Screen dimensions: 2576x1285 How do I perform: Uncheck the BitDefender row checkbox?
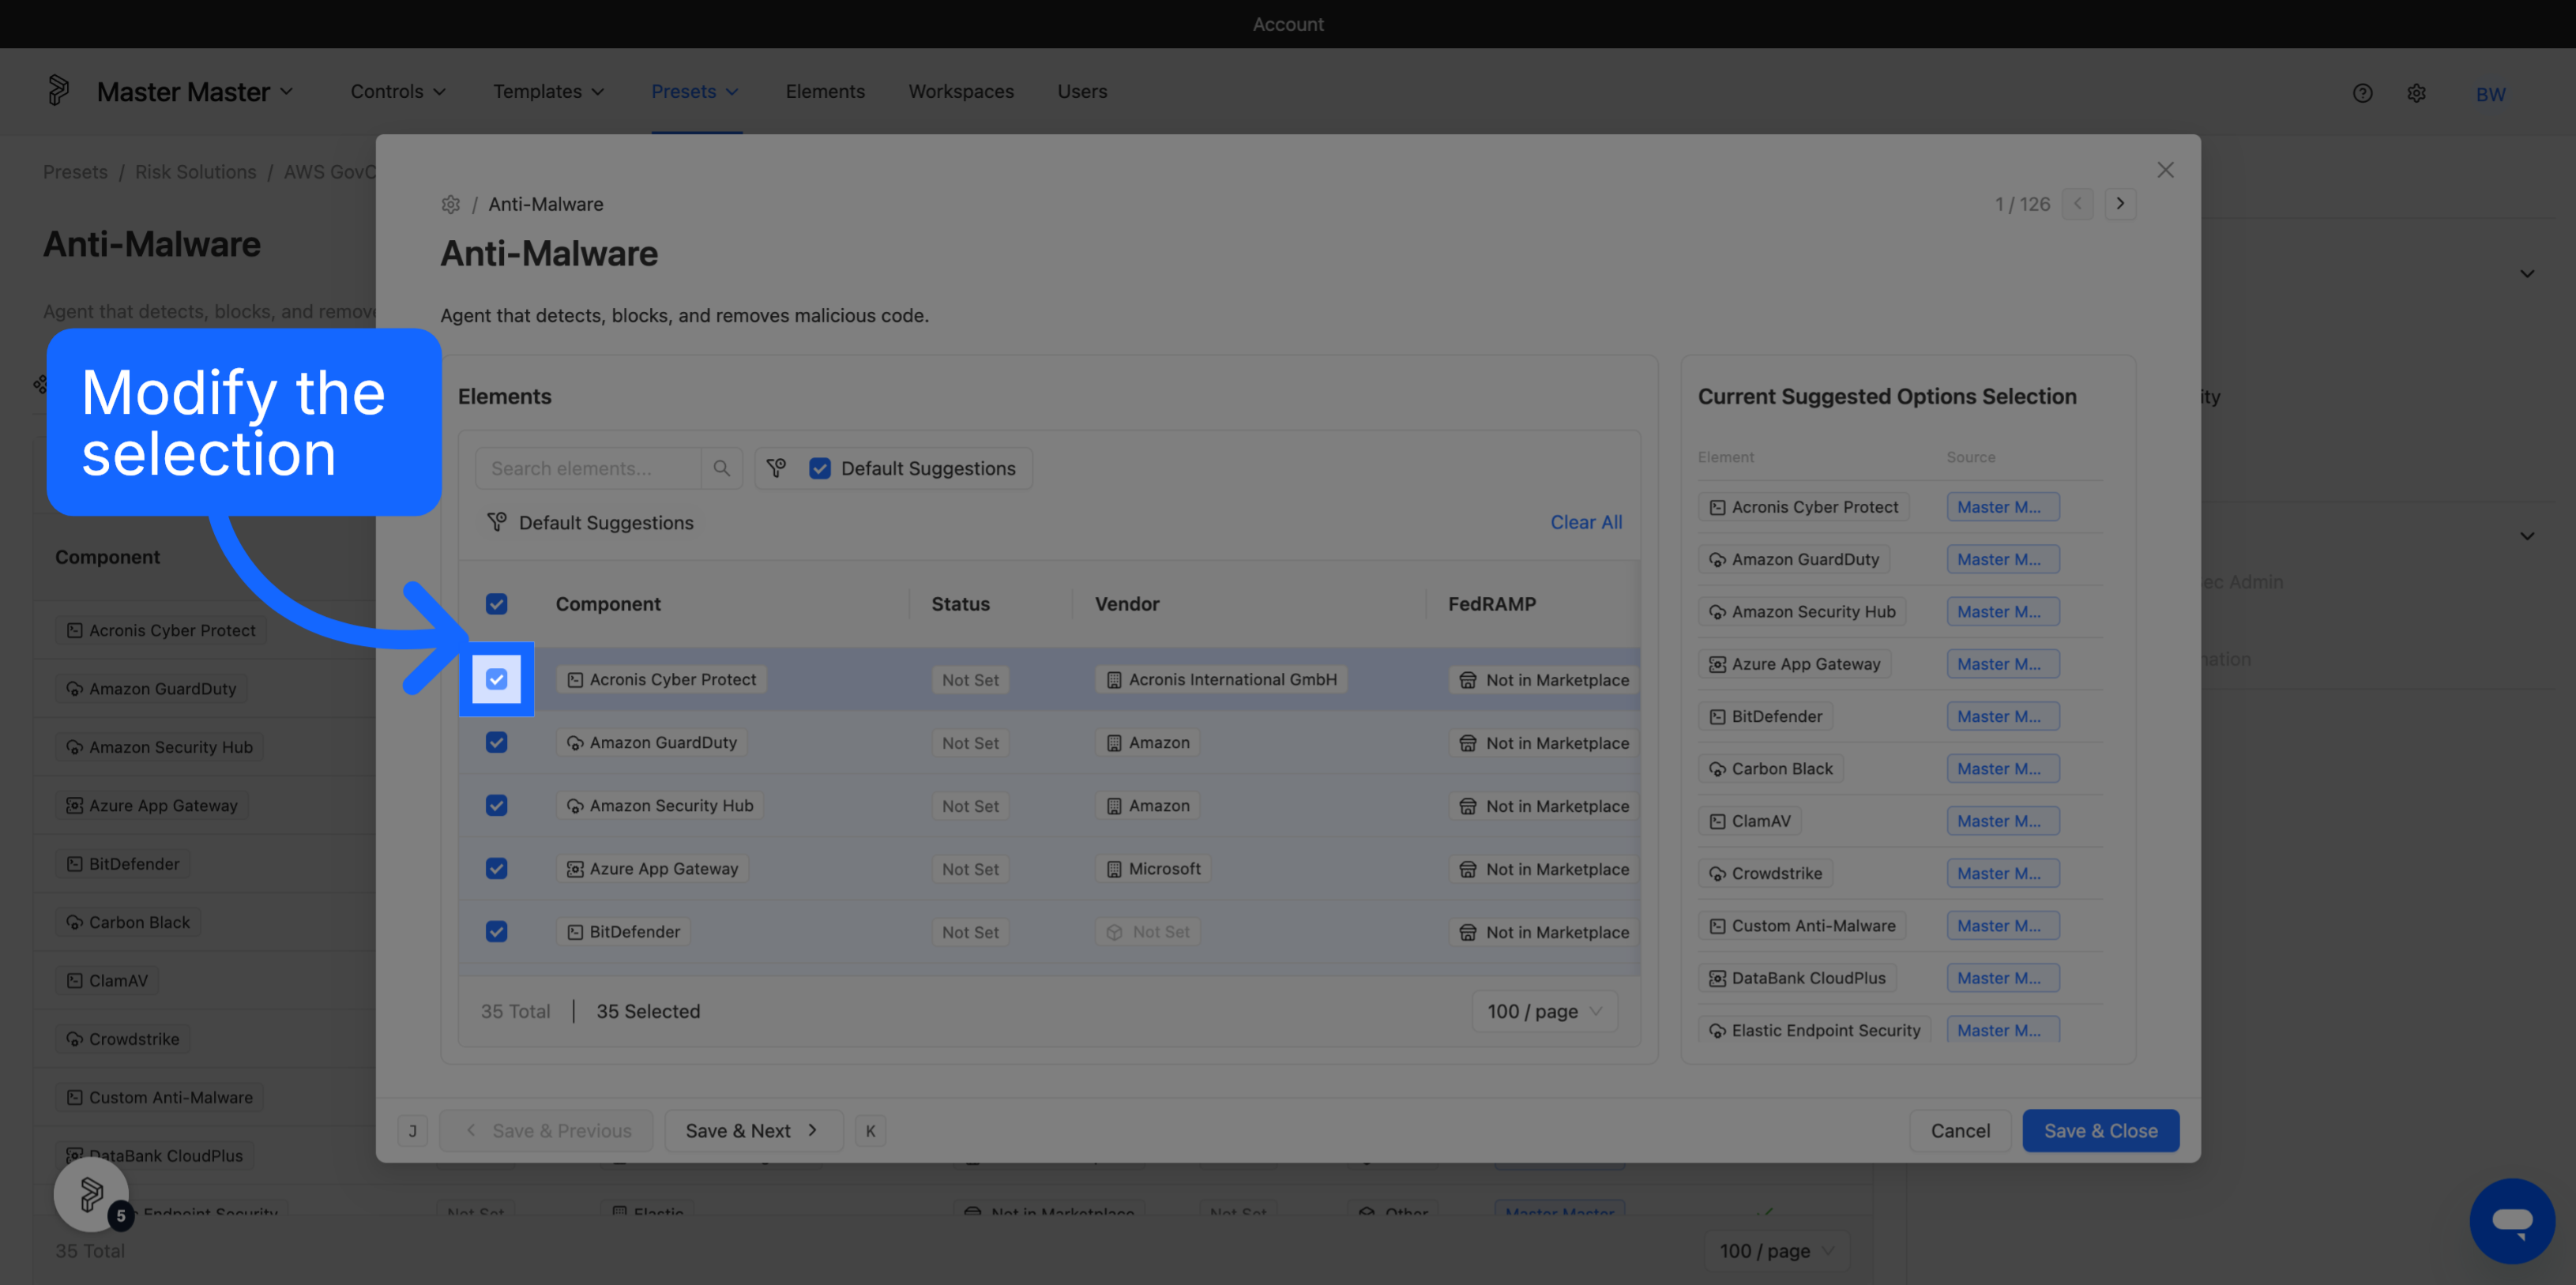496,931
